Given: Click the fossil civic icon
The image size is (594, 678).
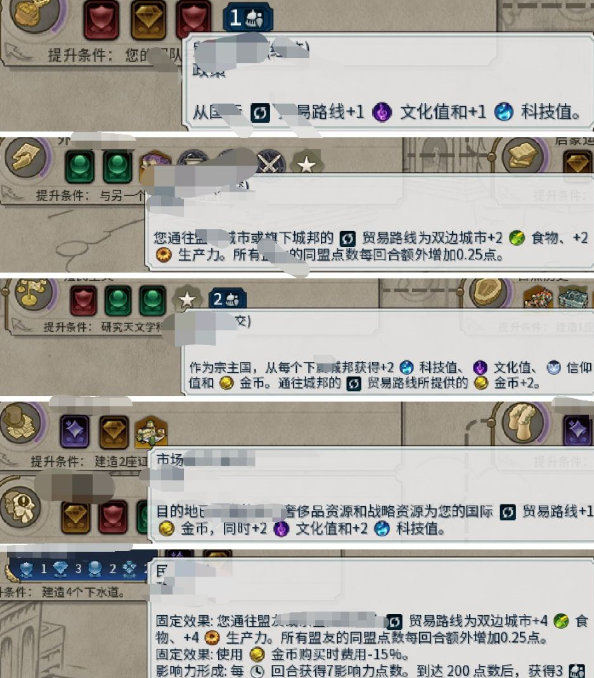Looking at the screenshot, I should [x=488, y=293].
